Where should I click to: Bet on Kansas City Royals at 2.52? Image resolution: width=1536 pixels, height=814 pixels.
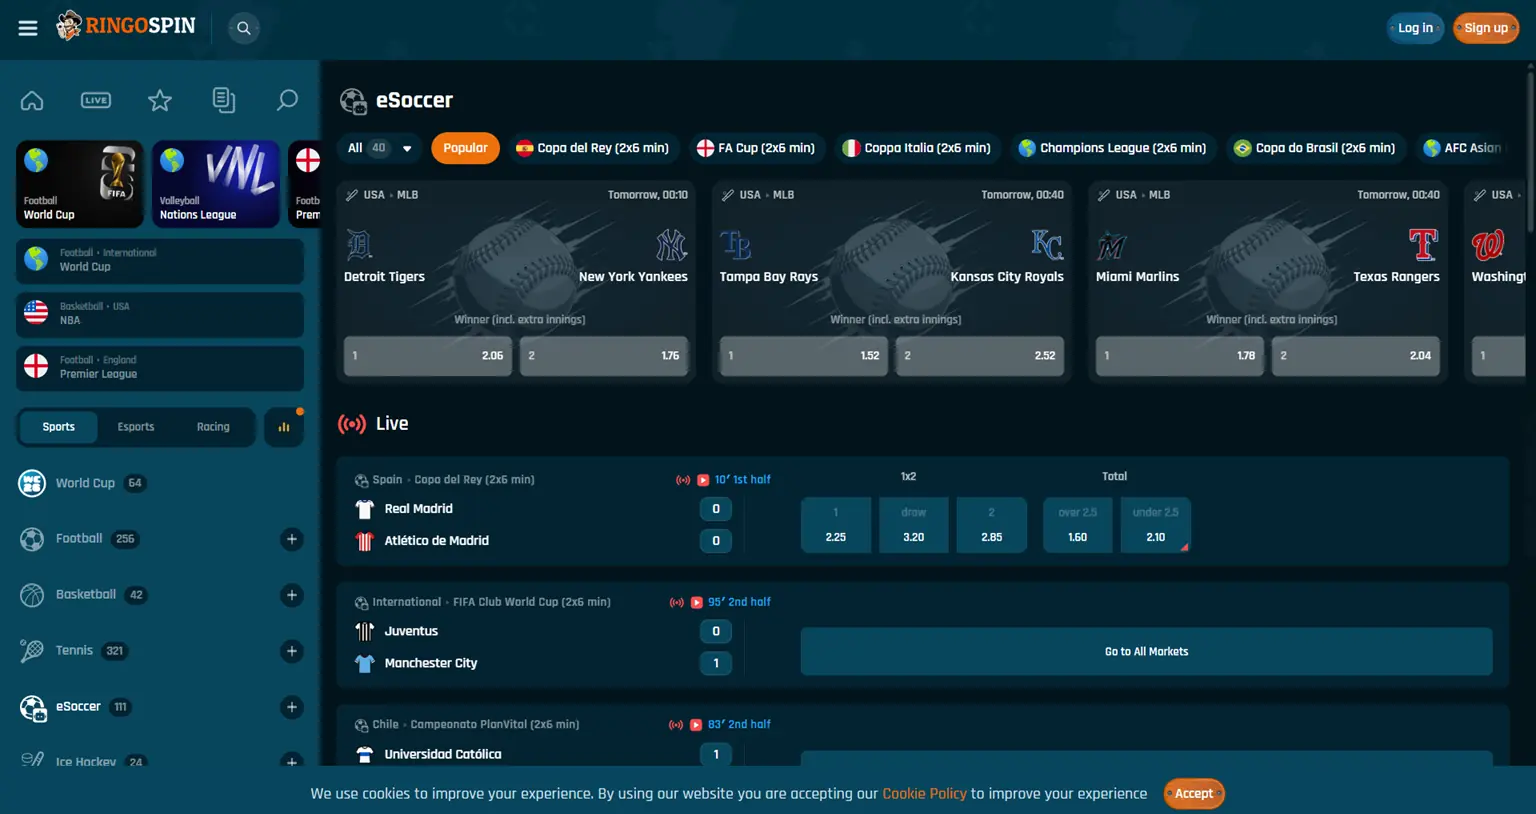click(980, 356)
